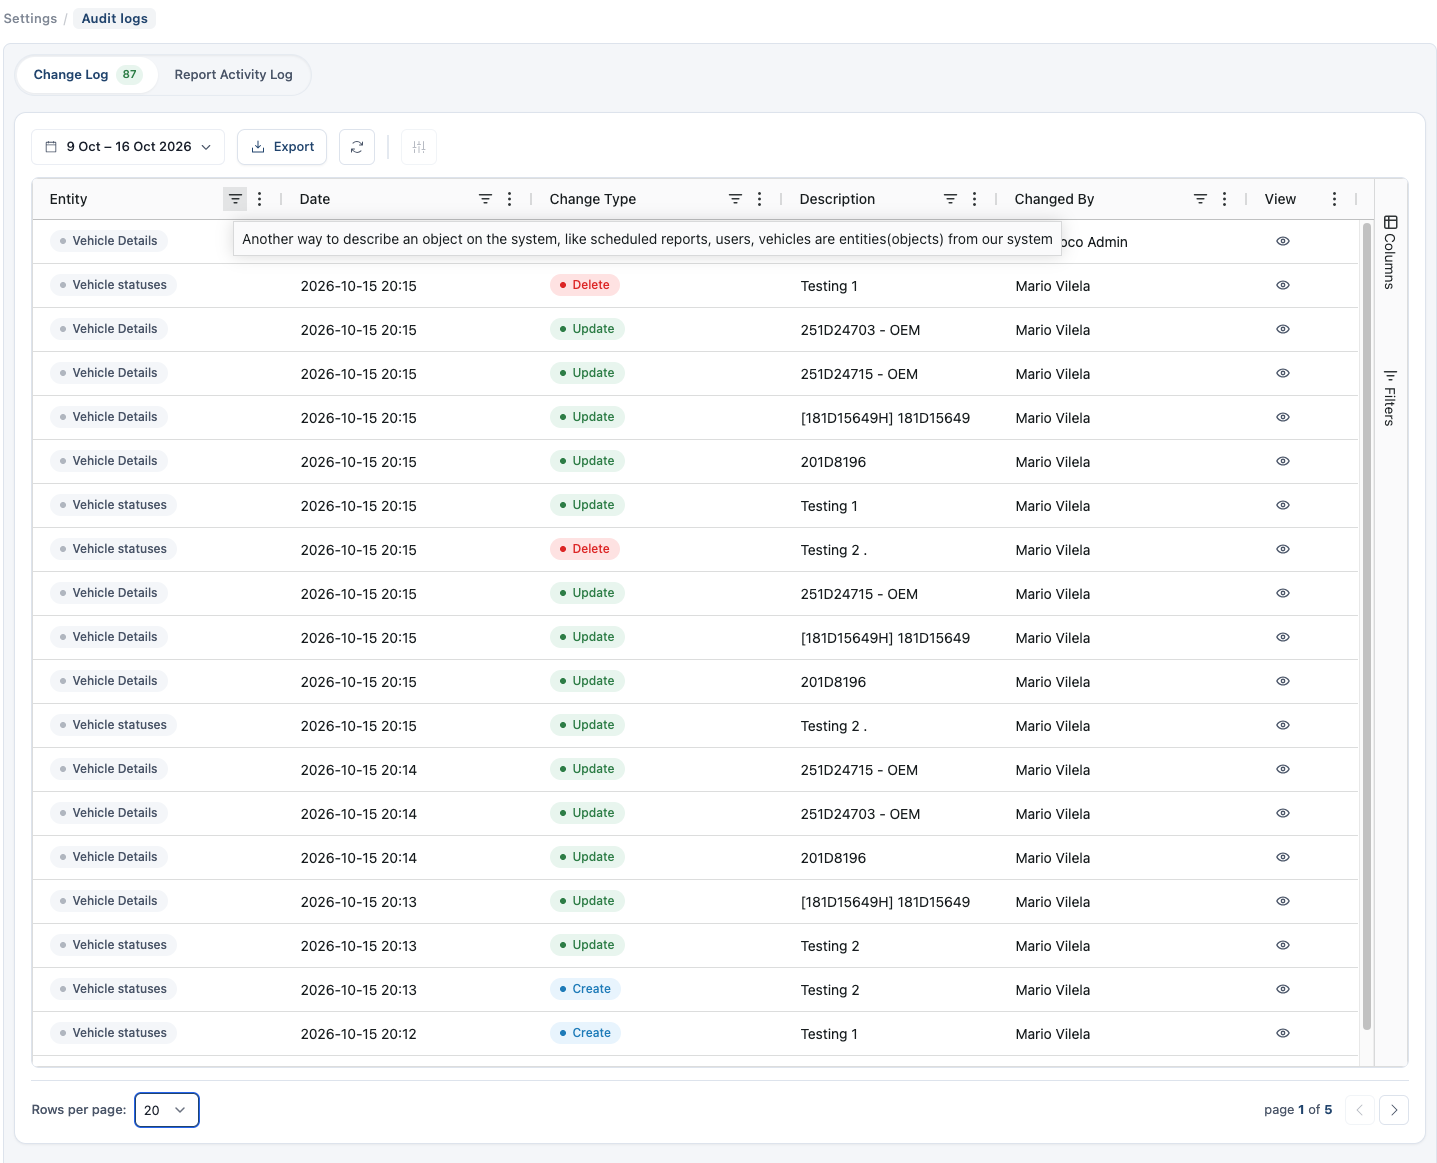The width and height of the screenshot is (1437, 1163).
Task: View the Update Testing 2 entry at 20:13
Action: coord(1283,945)
